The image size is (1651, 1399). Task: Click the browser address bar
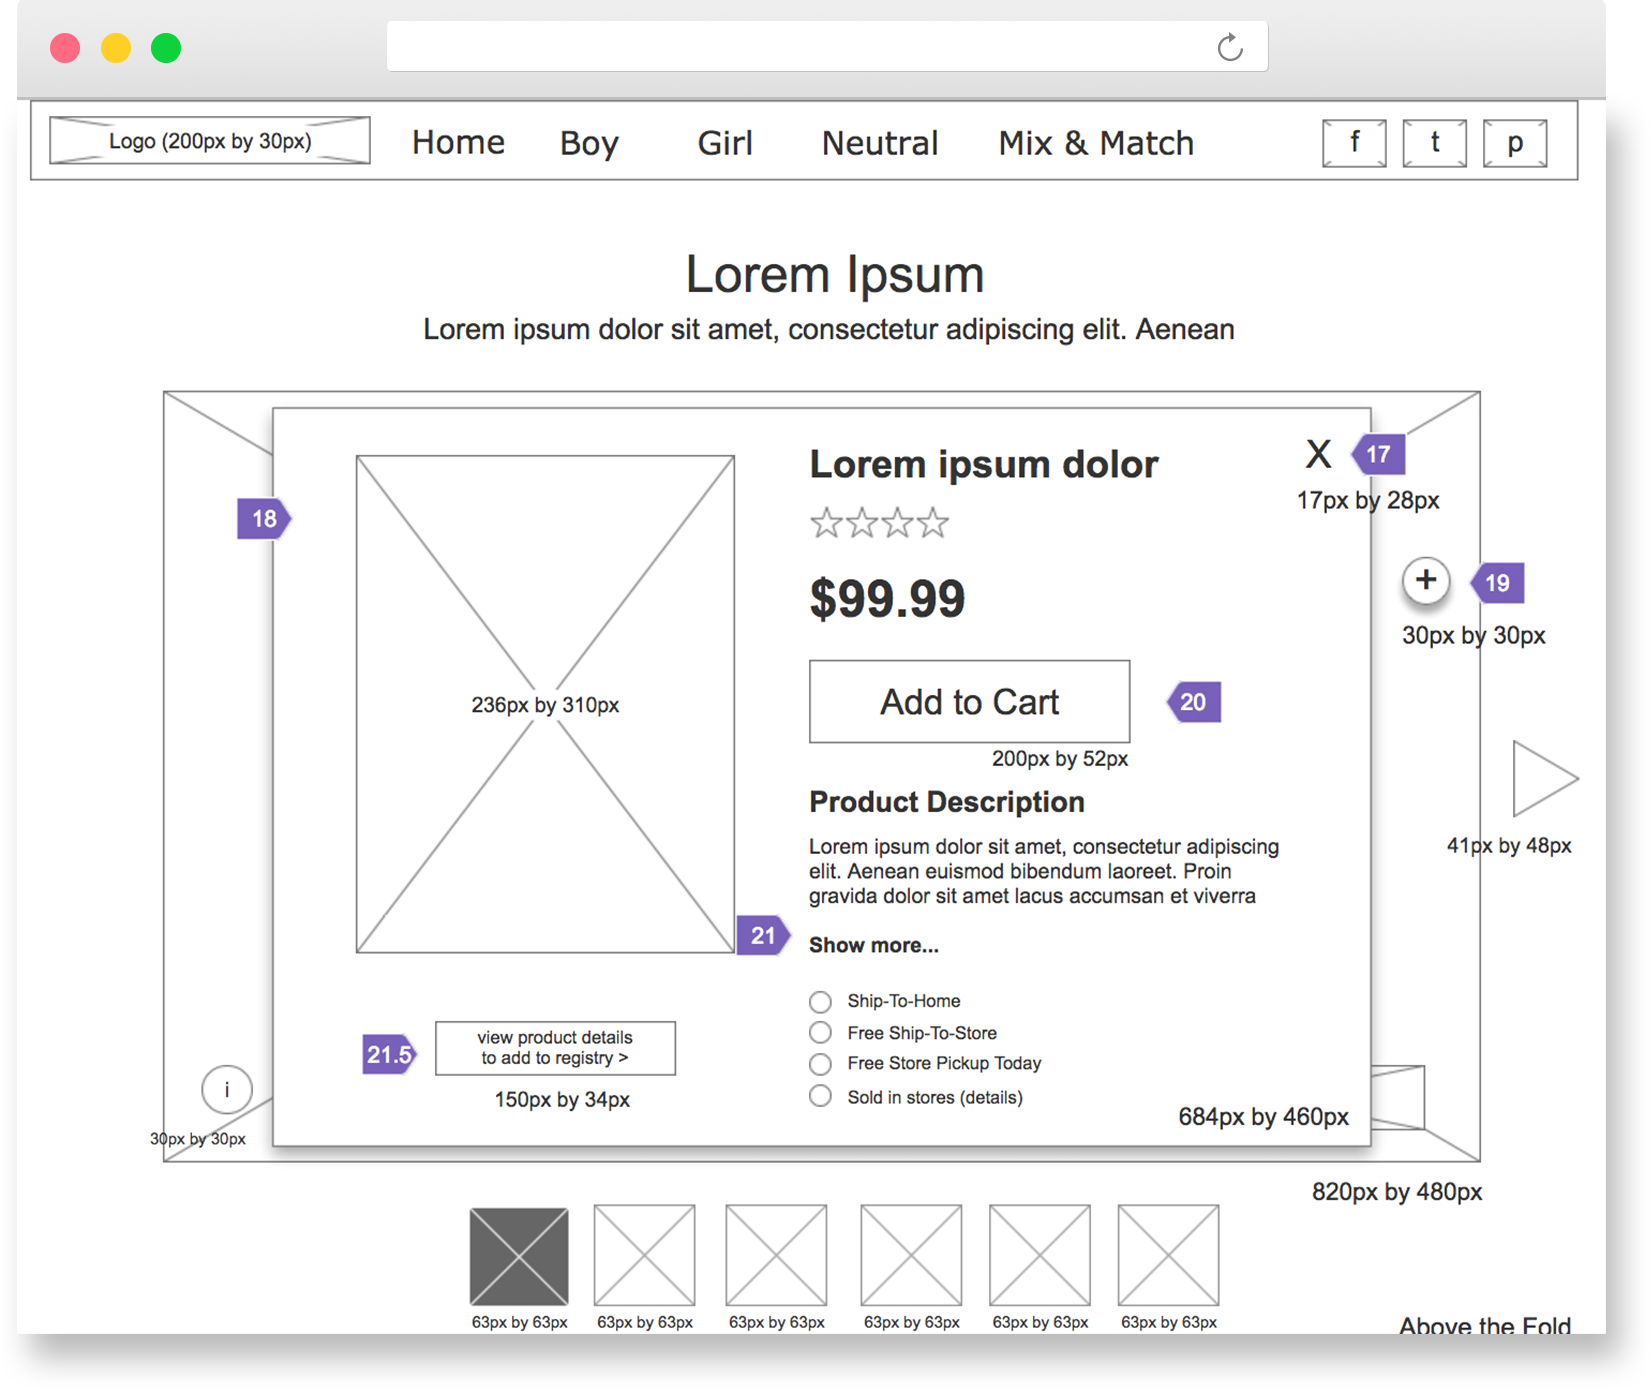tap(827, 46)
